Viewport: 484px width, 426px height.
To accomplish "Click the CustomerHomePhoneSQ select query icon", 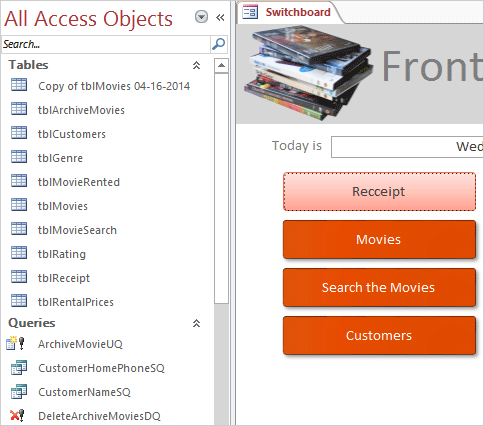I will pos(19,367).
